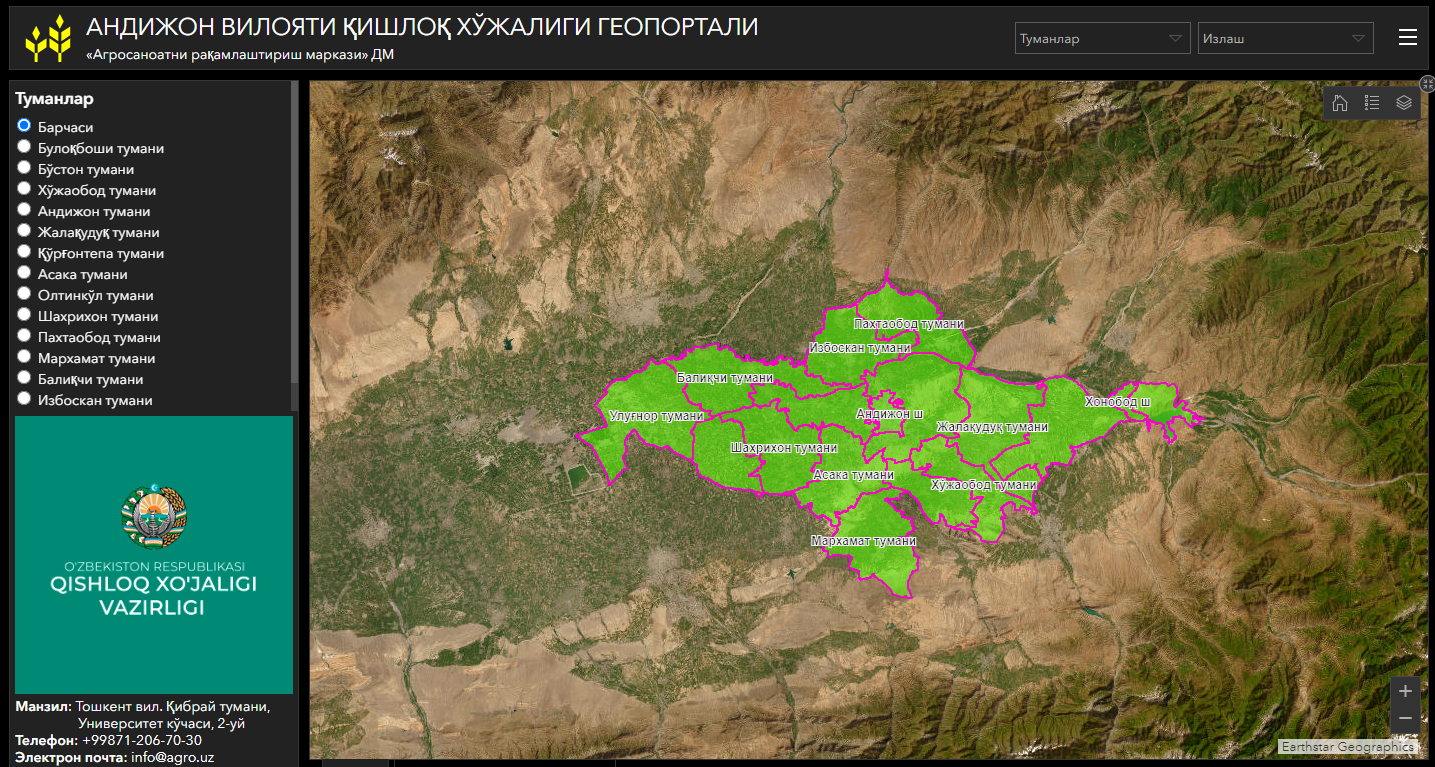Zoom out with the minus button

(x=1405, y=718)
